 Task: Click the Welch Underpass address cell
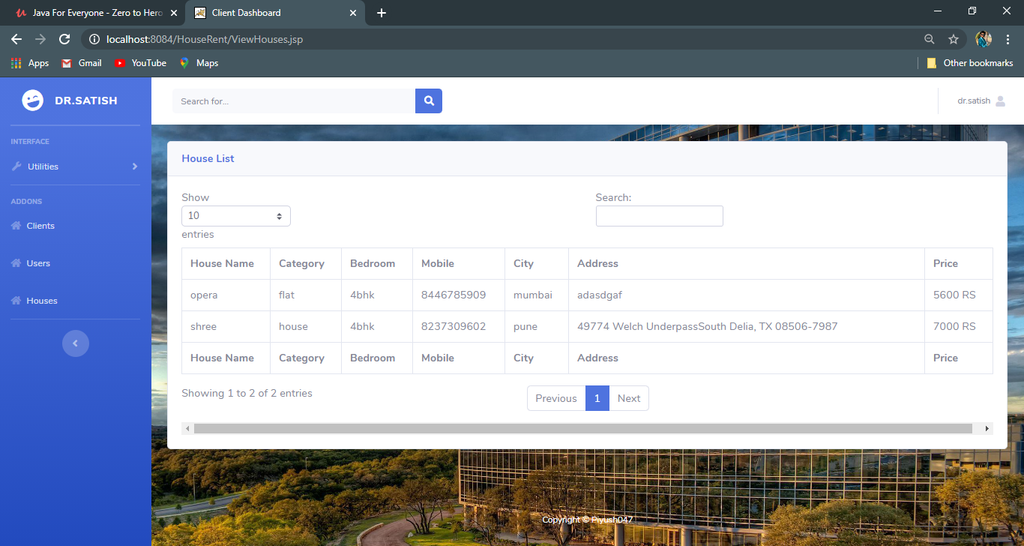click(x=746, y=327)
